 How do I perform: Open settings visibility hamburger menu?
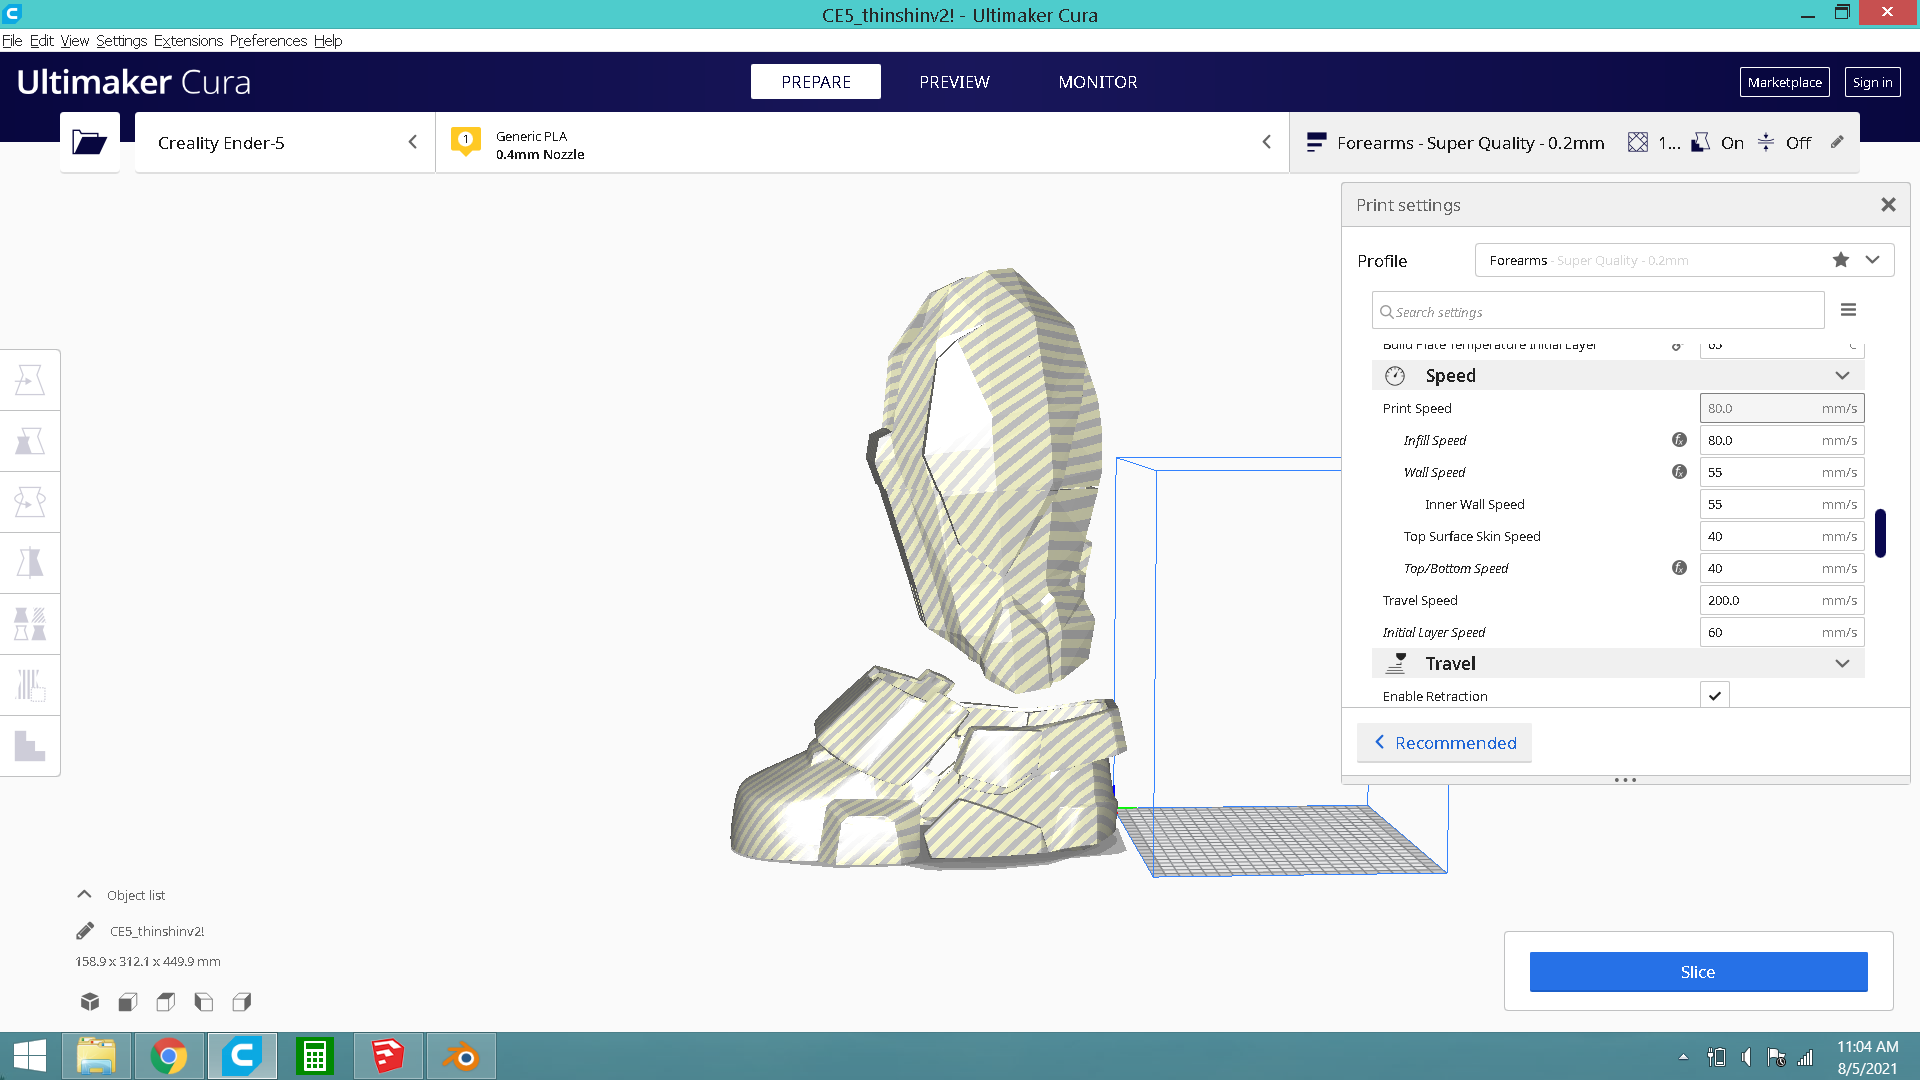click(1848, 310)
